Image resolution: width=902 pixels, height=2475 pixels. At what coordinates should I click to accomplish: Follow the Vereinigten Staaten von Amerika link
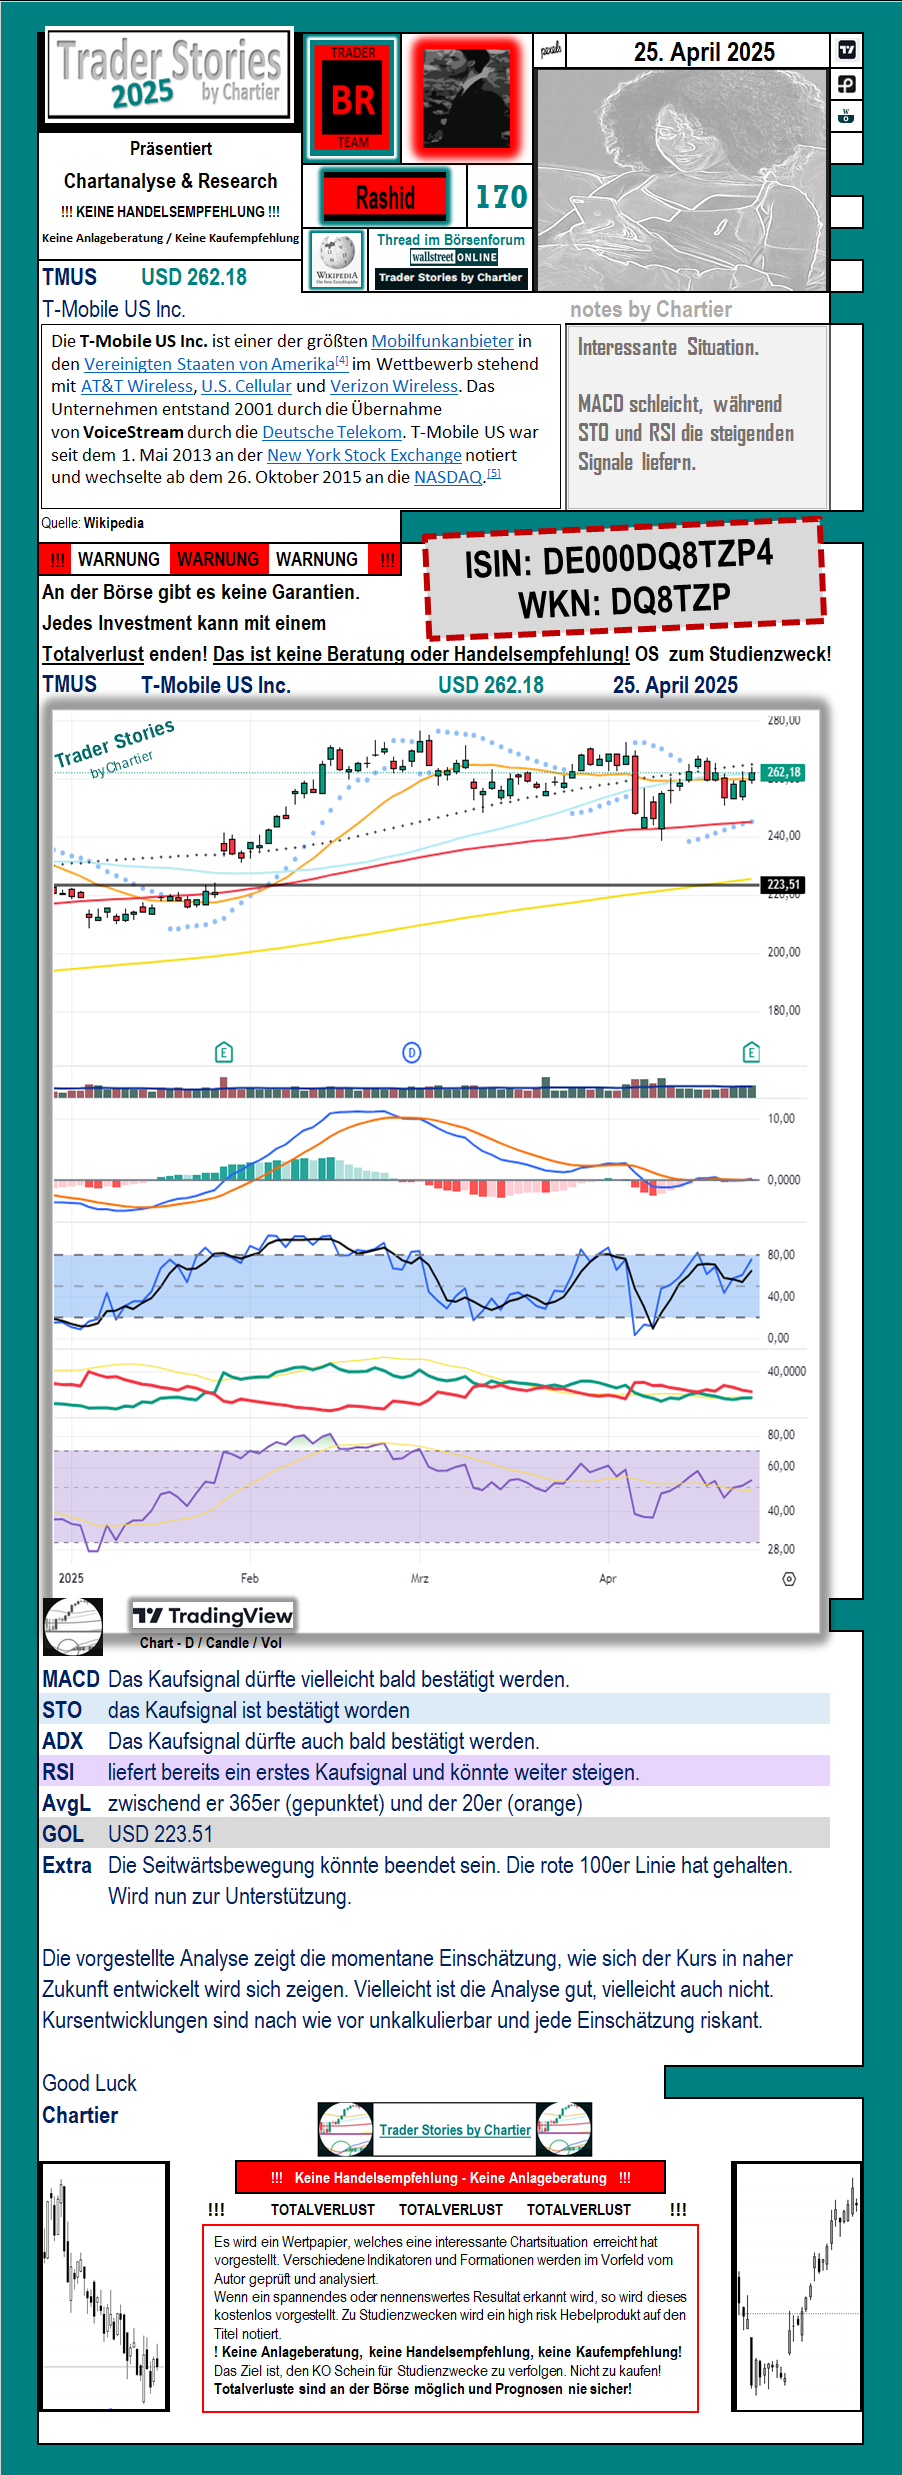209,364
